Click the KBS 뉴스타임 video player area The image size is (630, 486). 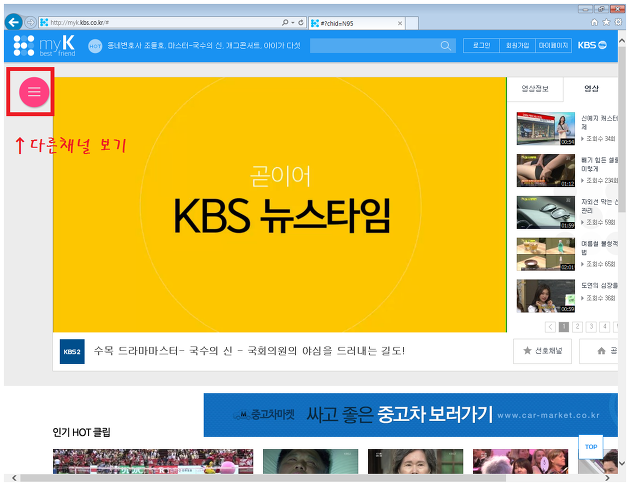[280, 205]
